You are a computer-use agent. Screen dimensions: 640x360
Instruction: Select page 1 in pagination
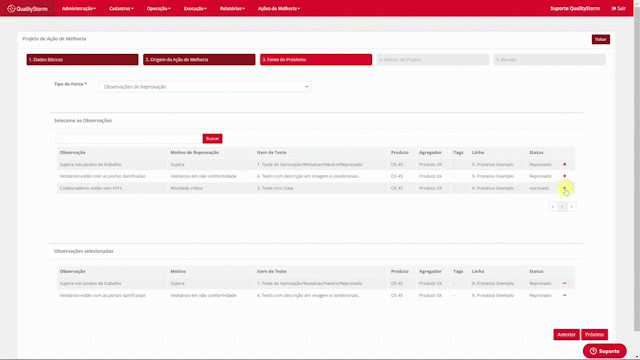562,207
